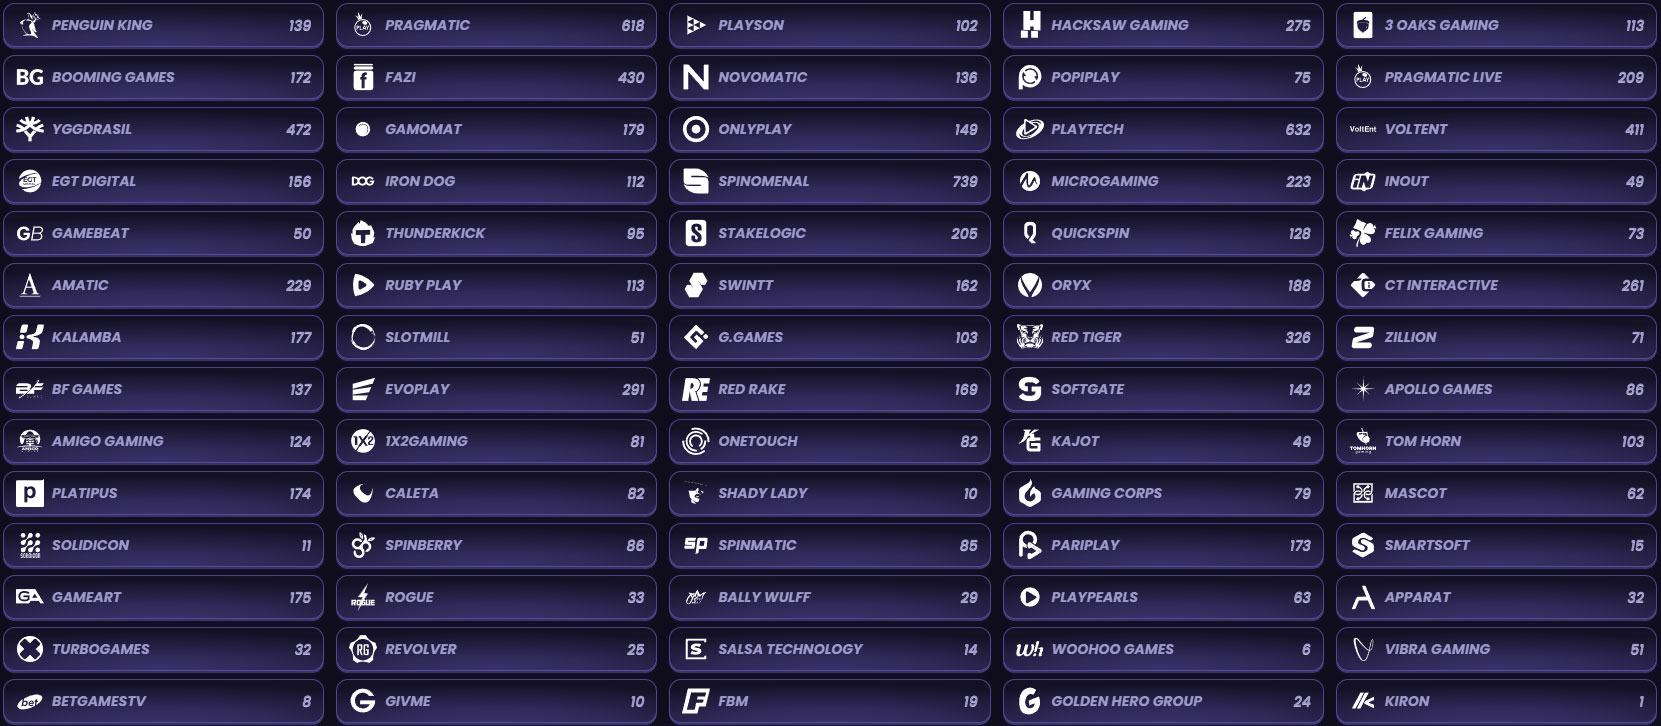Click the Novomatic N logo icon
This screenshot has height=726, width=1661.
click(x=695, y=77)
